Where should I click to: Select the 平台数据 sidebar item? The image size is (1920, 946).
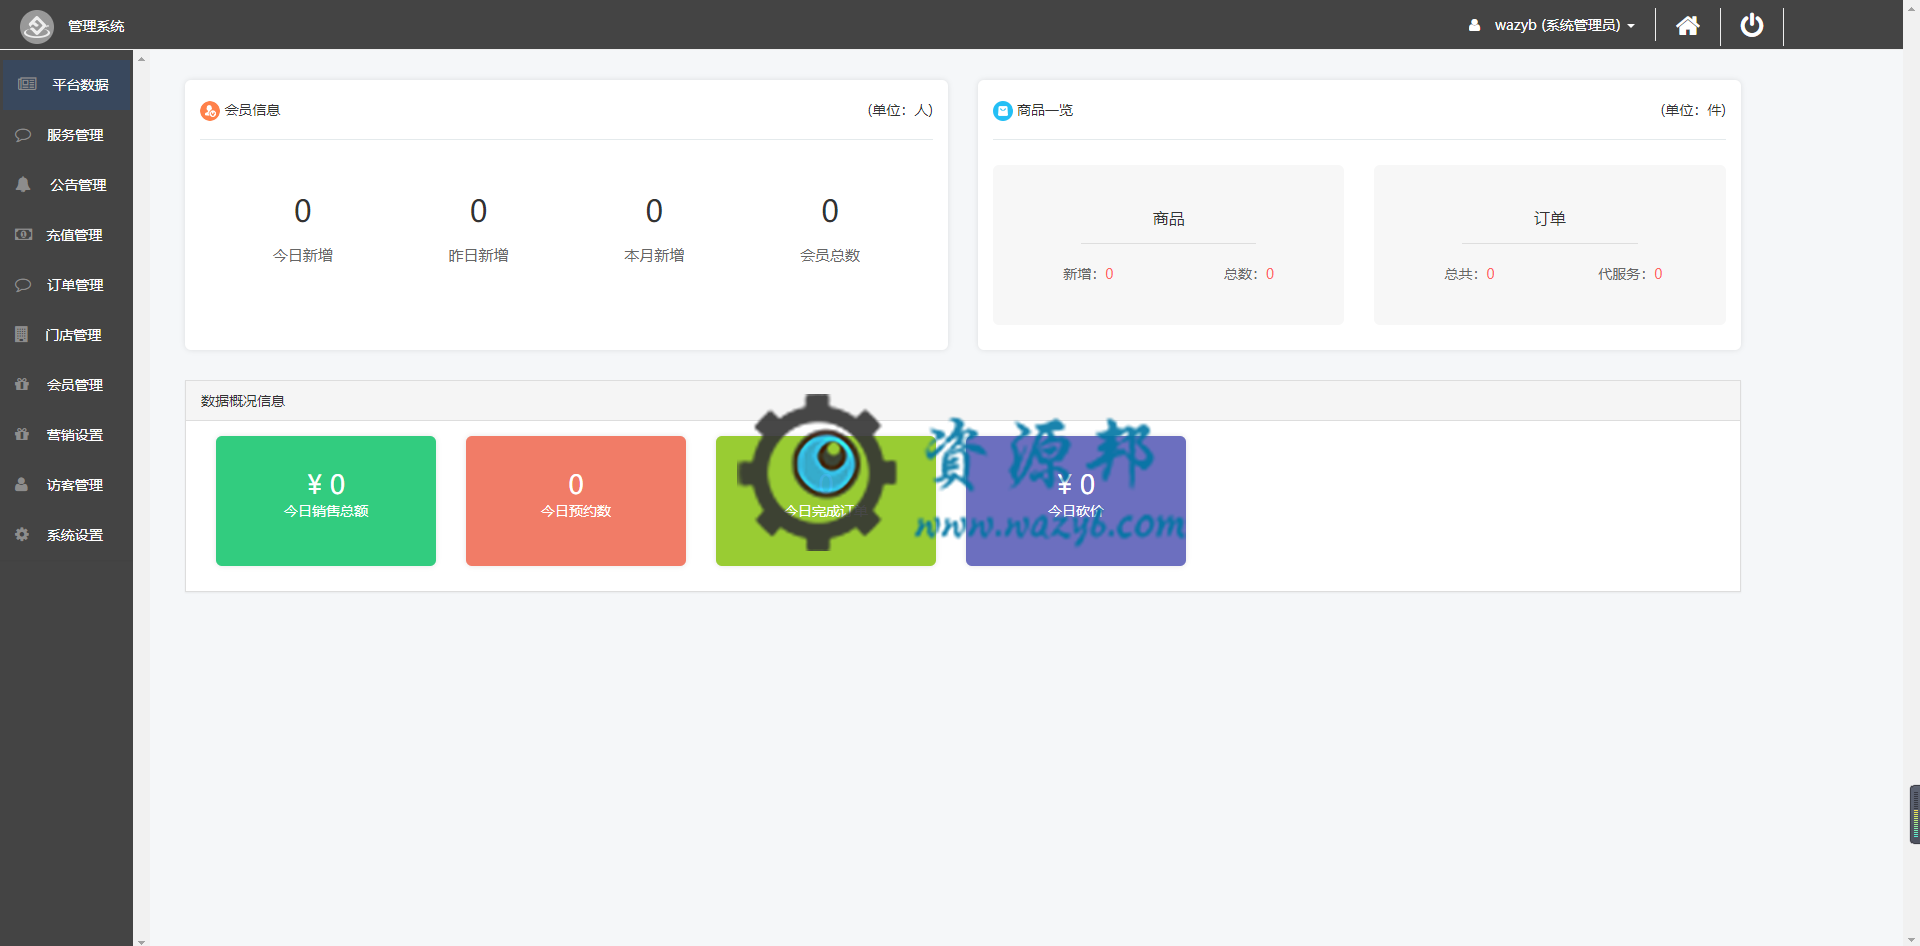(x=66, y=85)
